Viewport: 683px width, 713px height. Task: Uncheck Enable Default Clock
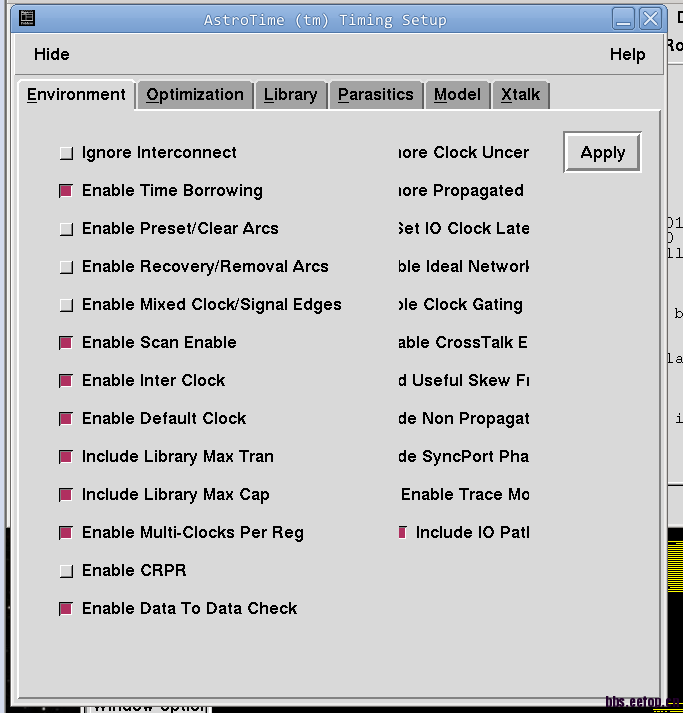[x=66, y=418]
